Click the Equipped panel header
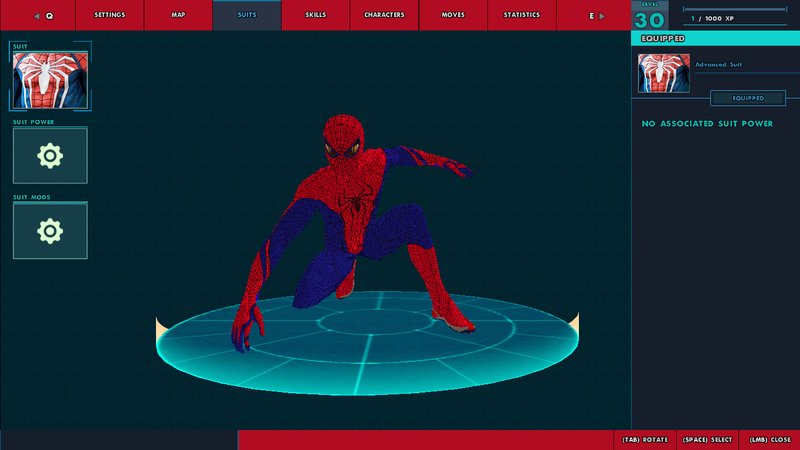This screenshot has height=450, width=800. (x=715, y=38)
